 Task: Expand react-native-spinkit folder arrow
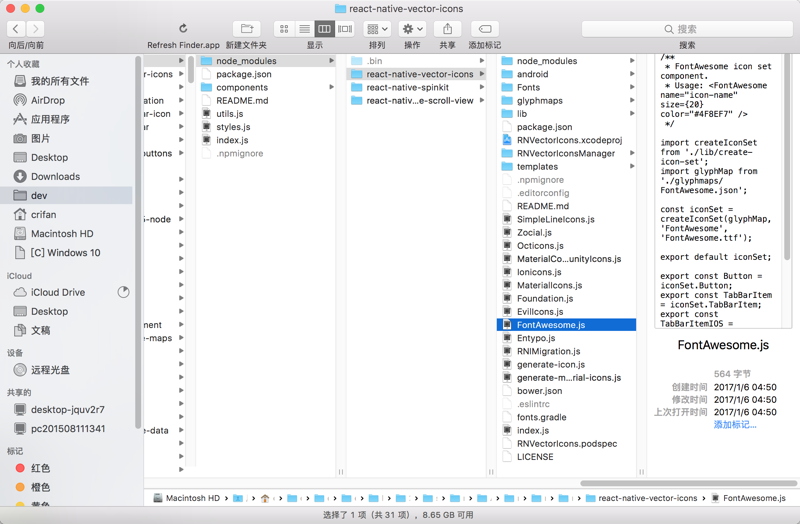pos(482,87)
